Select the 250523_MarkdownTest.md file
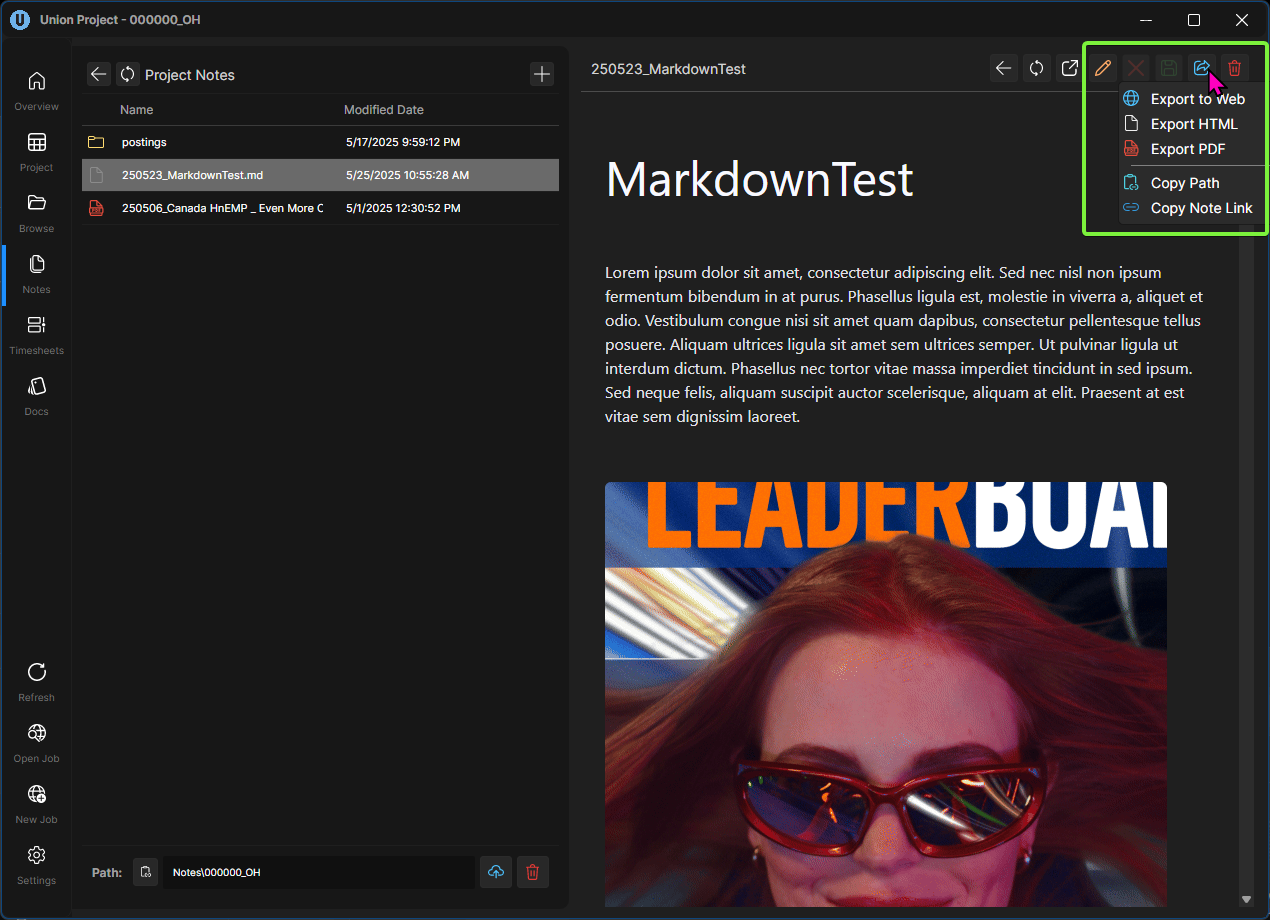Viewport: 1270px width, 920px height. point(320,175)
